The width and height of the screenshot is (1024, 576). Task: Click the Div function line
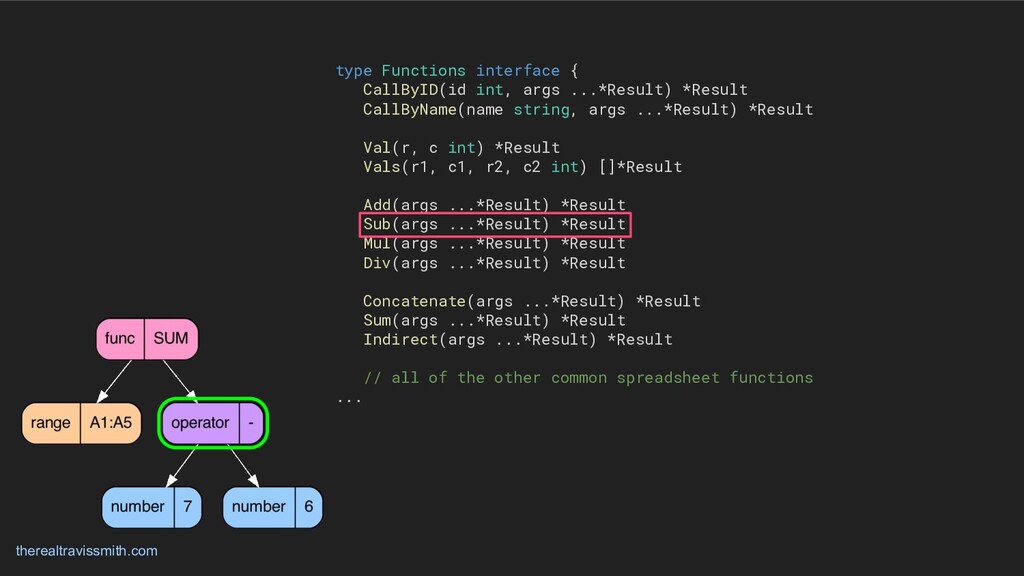[x=494, y=263]
